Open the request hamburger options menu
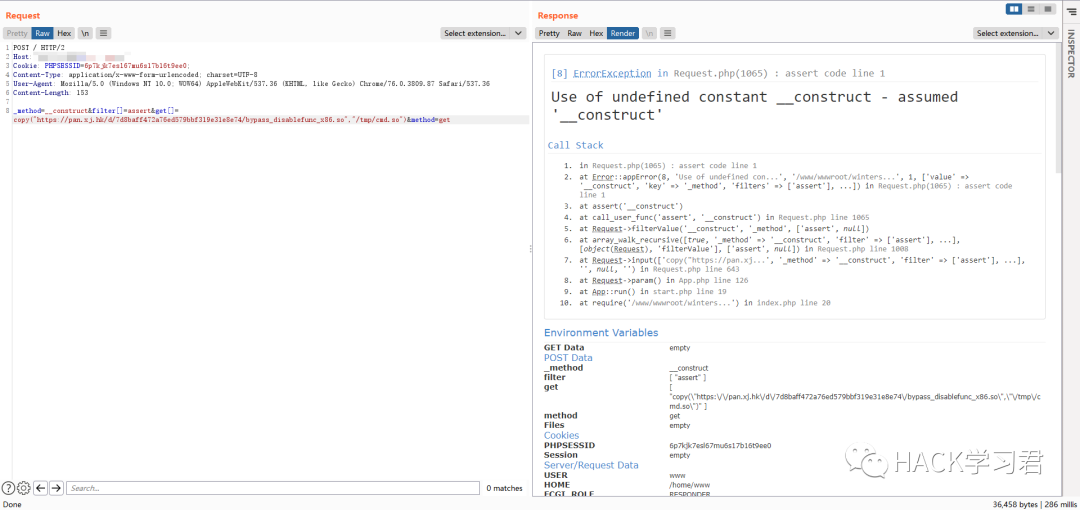 104,33
